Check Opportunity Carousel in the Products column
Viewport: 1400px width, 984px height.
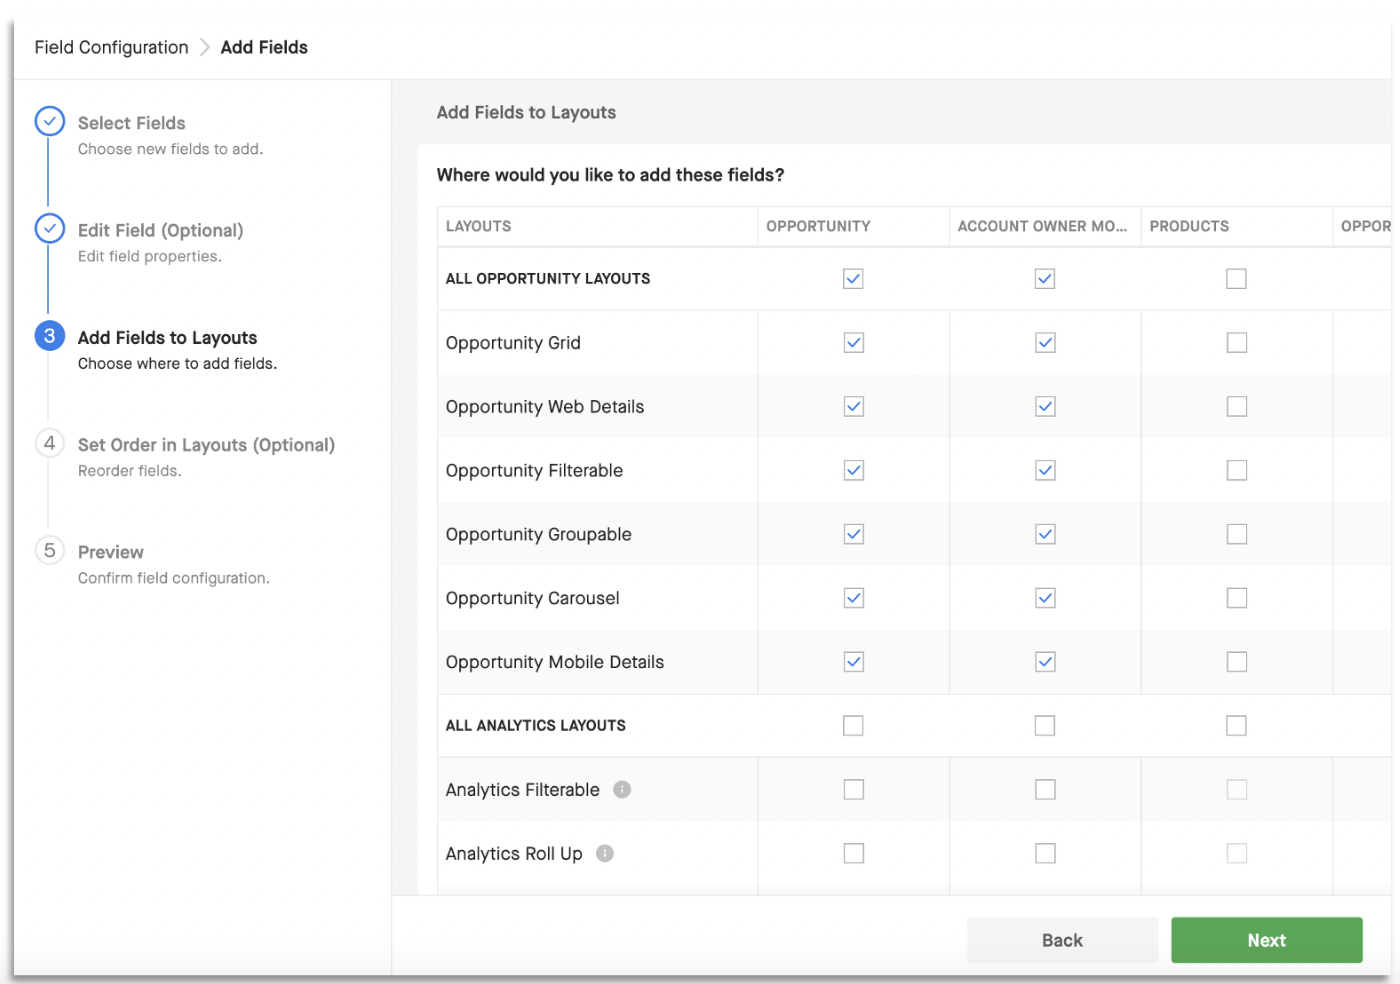pos(1237,598)
